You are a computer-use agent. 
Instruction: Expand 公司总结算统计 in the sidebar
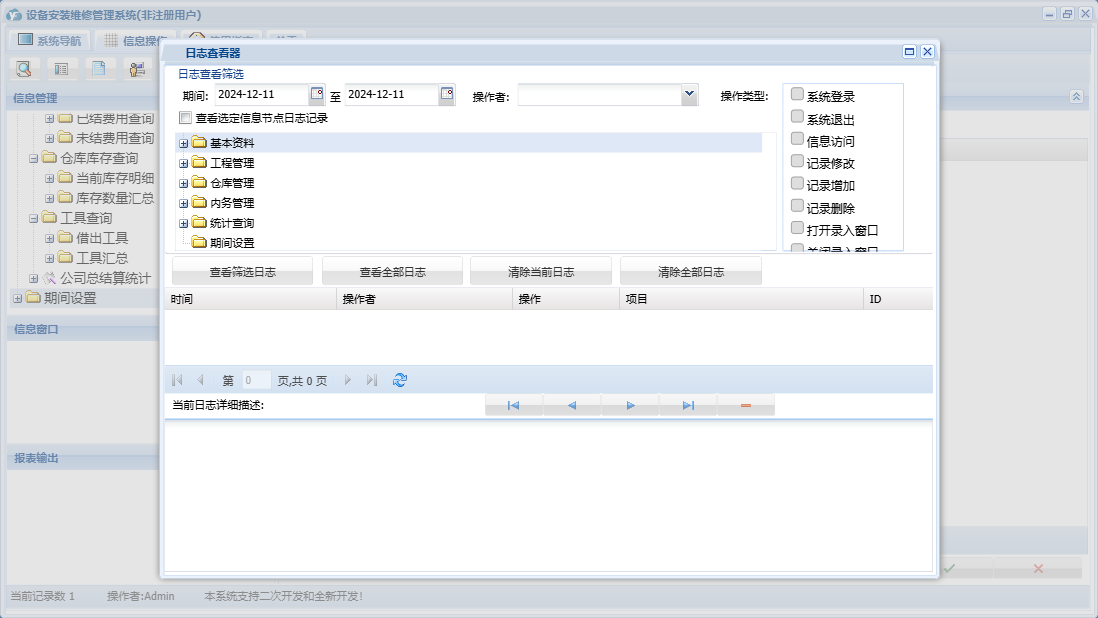pos(33,279)
